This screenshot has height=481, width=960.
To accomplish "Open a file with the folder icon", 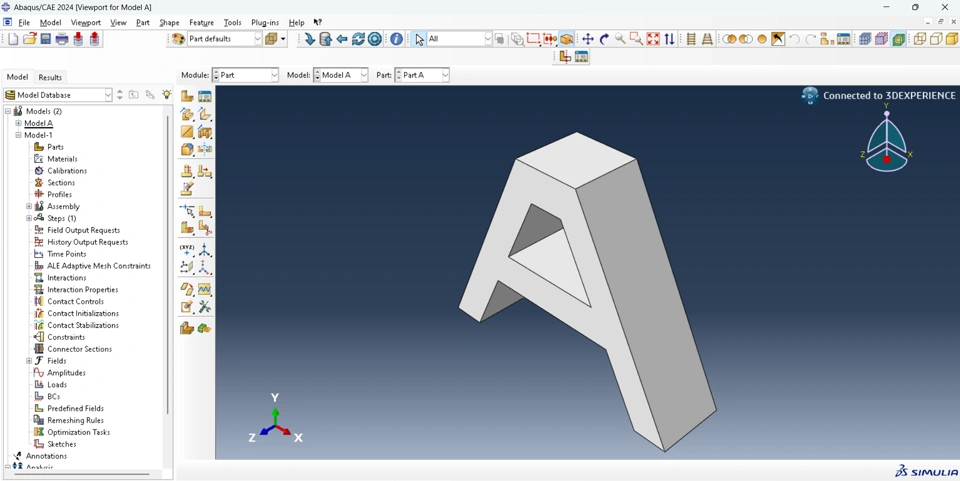I will [29, 39].
